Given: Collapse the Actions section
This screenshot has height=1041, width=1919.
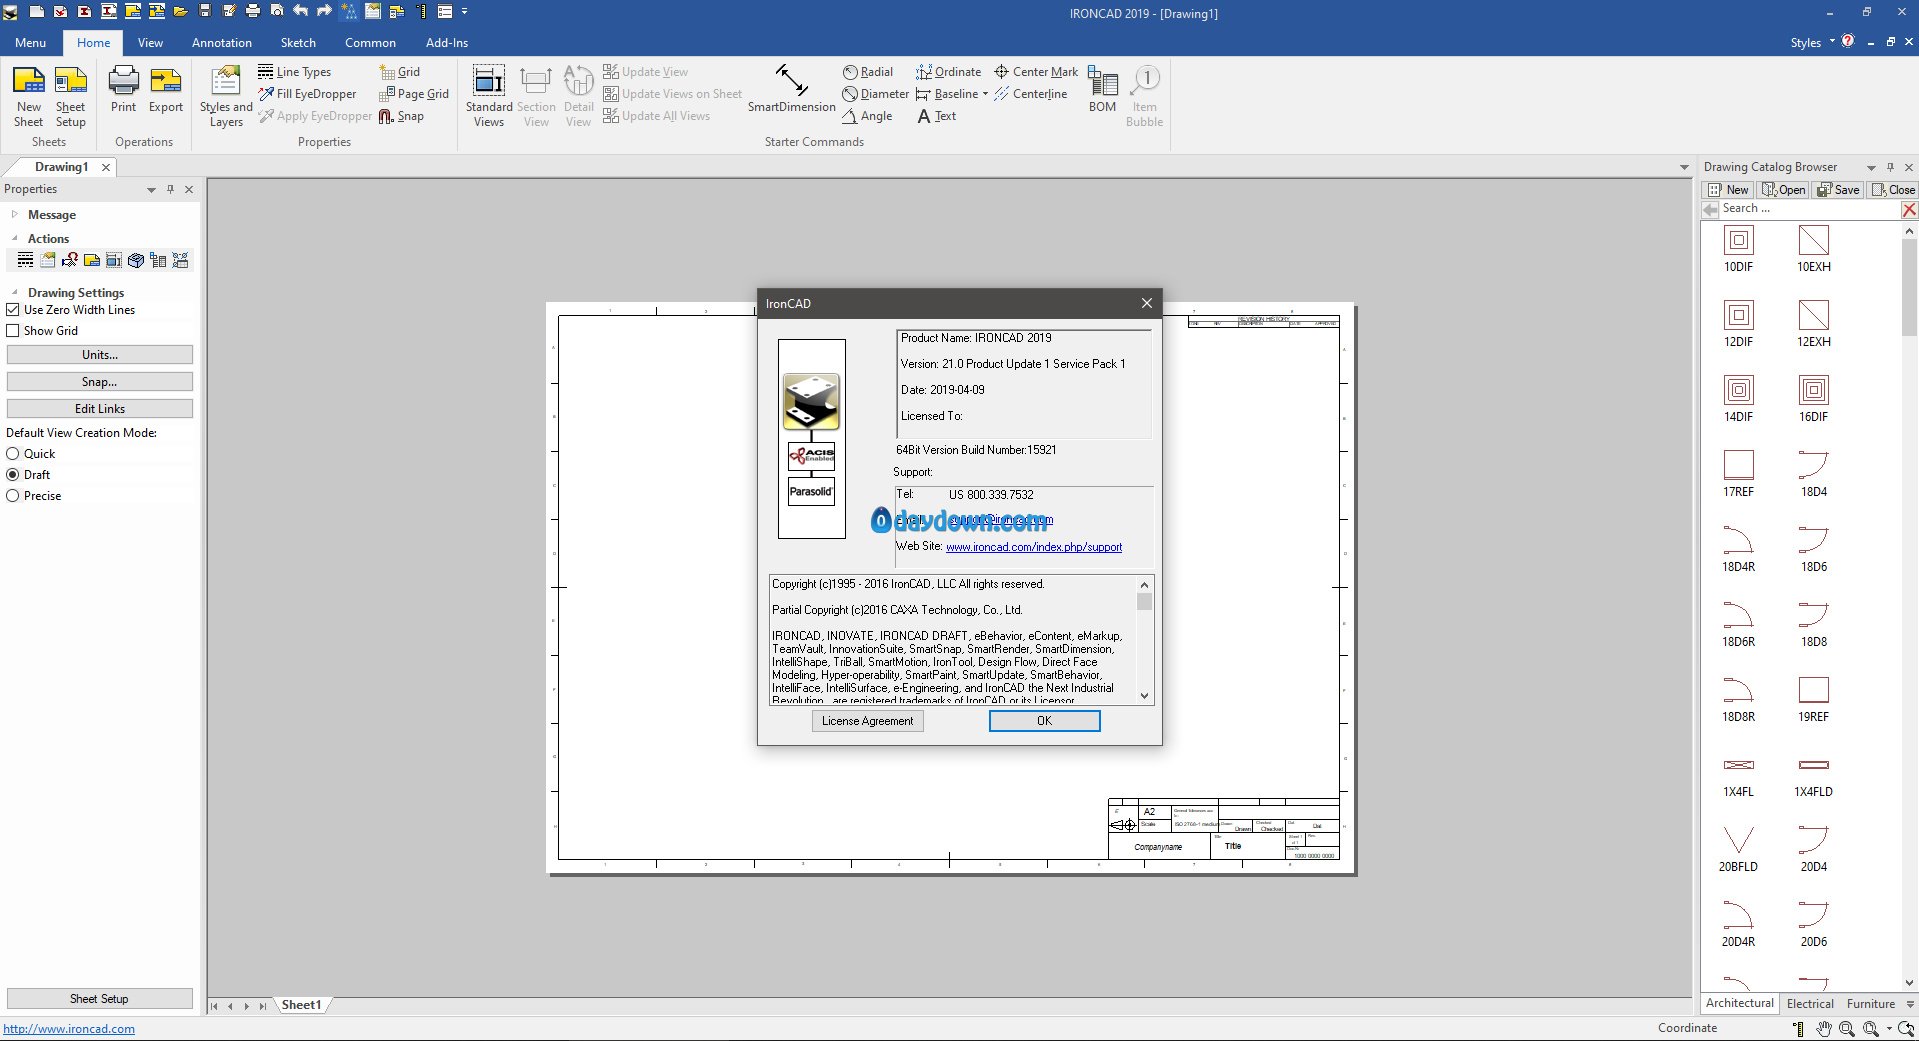Looking at the screenshot, I should tap(14, 239).
